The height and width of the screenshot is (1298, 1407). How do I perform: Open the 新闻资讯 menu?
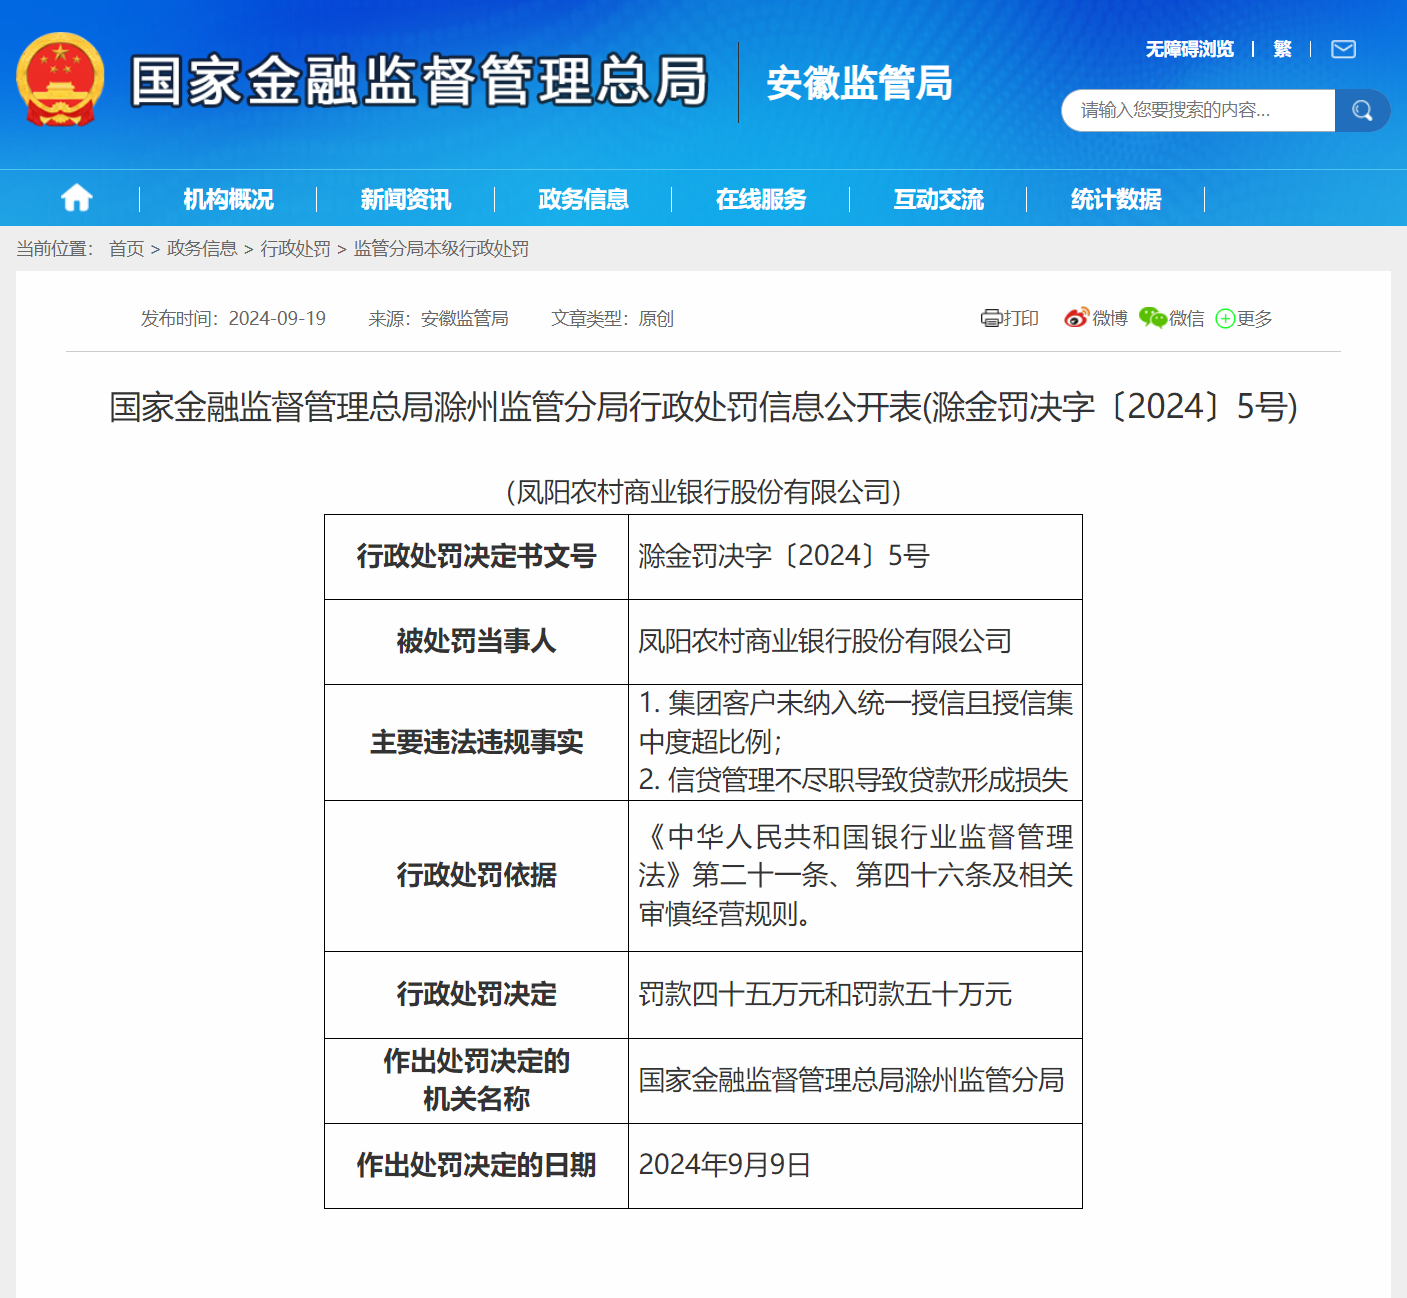click(406, 199)
